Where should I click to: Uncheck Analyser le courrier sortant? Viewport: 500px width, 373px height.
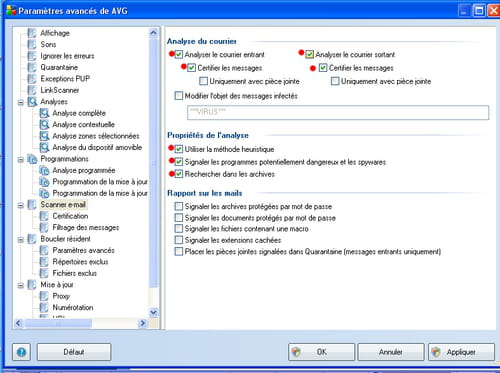coord(310,54)
